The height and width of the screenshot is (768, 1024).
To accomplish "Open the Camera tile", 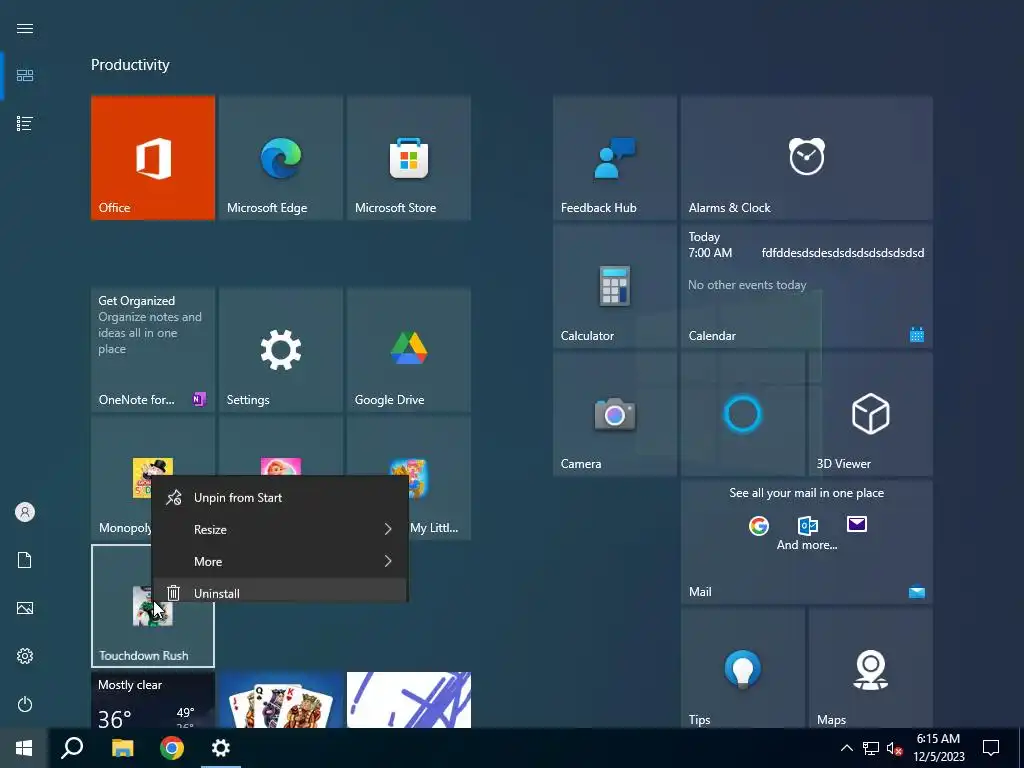I will pyautogui.click(x=615, y=413).
